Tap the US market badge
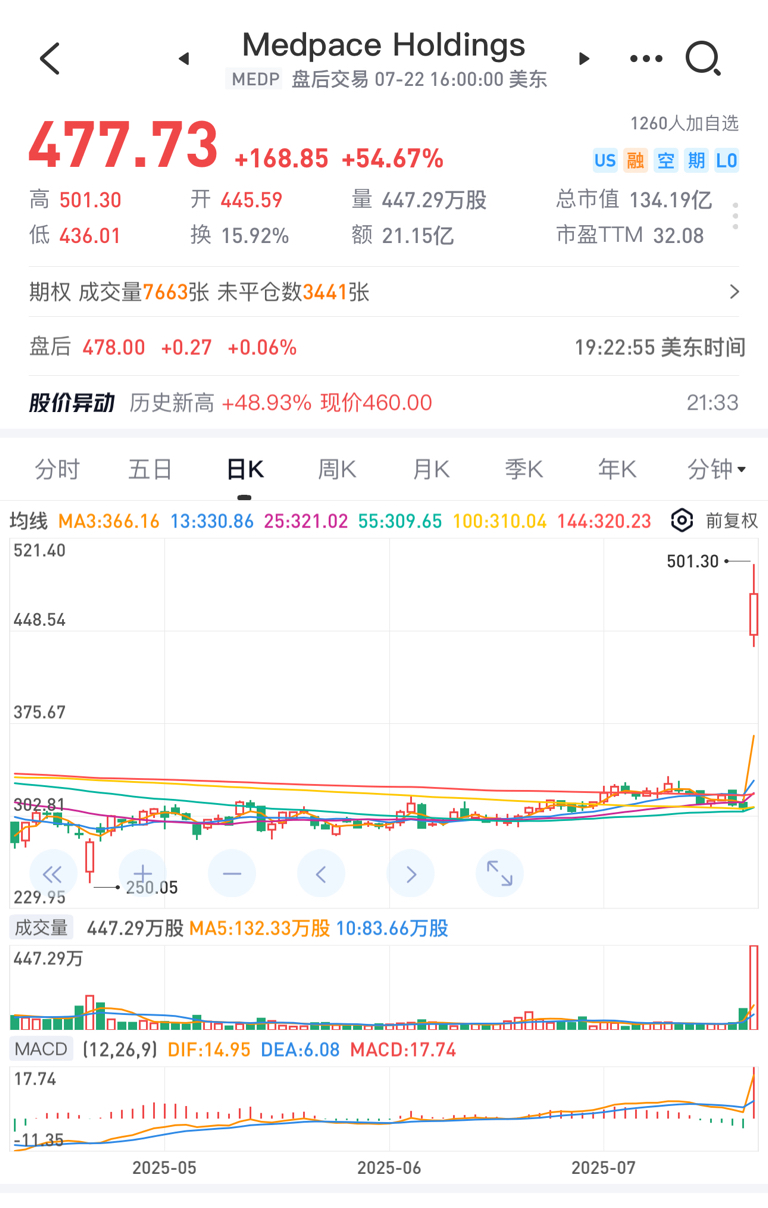Image resolution: width=768 pixels, height=1208 pixels. pyautogui.click(x=604, y=160)
